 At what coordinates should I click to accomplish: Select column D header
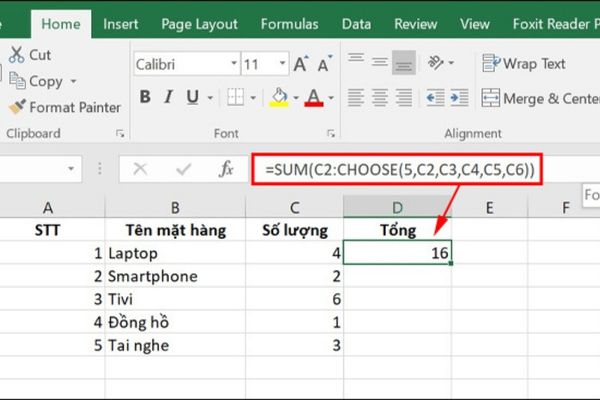click(x=398, y=208)
